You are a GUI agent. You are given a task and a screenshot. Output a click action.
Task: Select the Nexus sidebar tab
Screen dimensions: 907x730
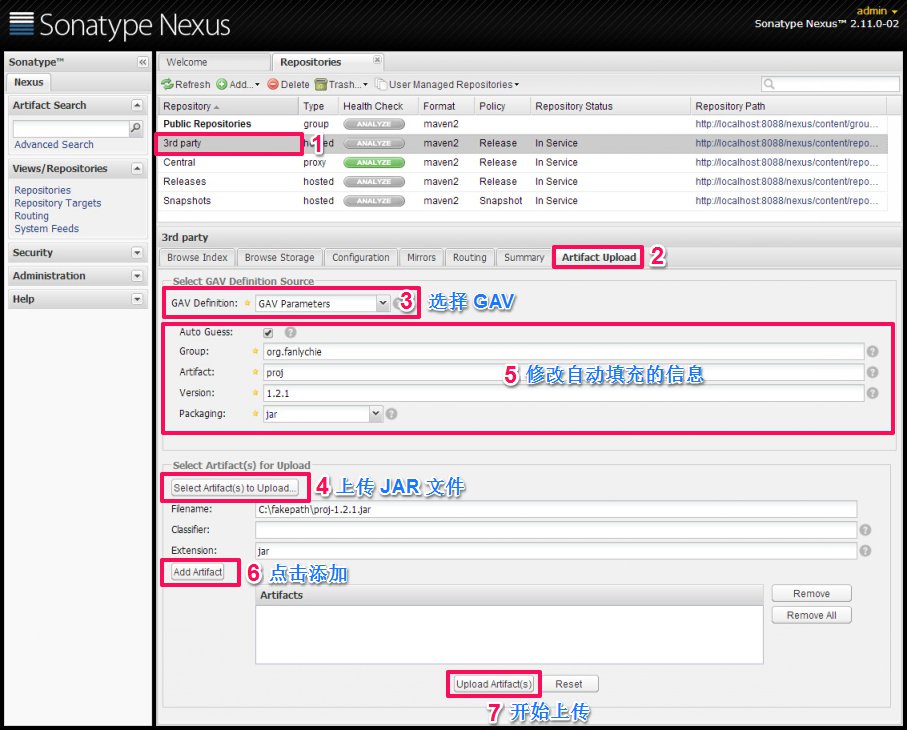[x=28, y=82]
